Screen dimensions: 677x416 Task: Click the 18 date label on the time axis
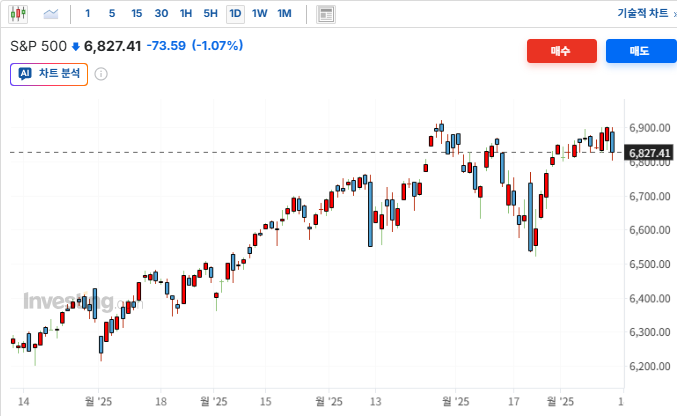161,402
